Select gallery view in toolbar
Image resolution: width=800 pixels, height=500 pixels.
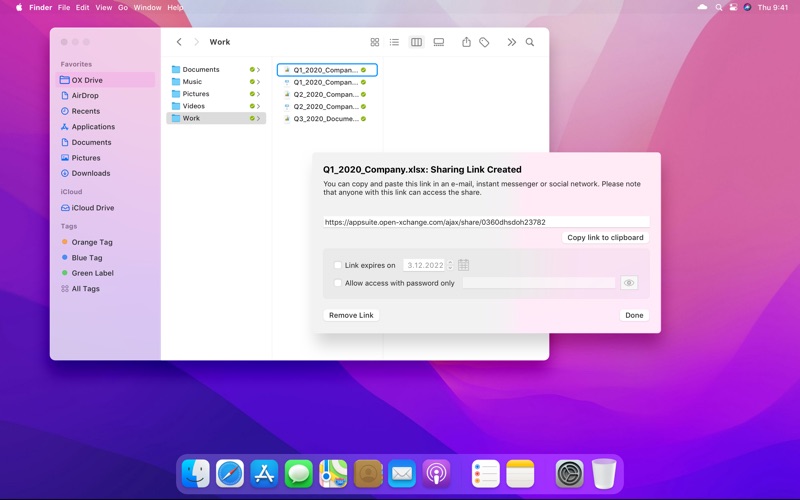(x=439, y=42)
